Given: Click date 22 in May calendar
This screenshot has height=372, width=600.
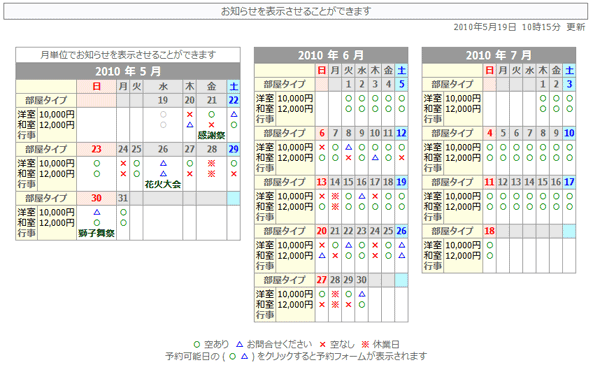Looking at the screenshot, I should (234, 100).
